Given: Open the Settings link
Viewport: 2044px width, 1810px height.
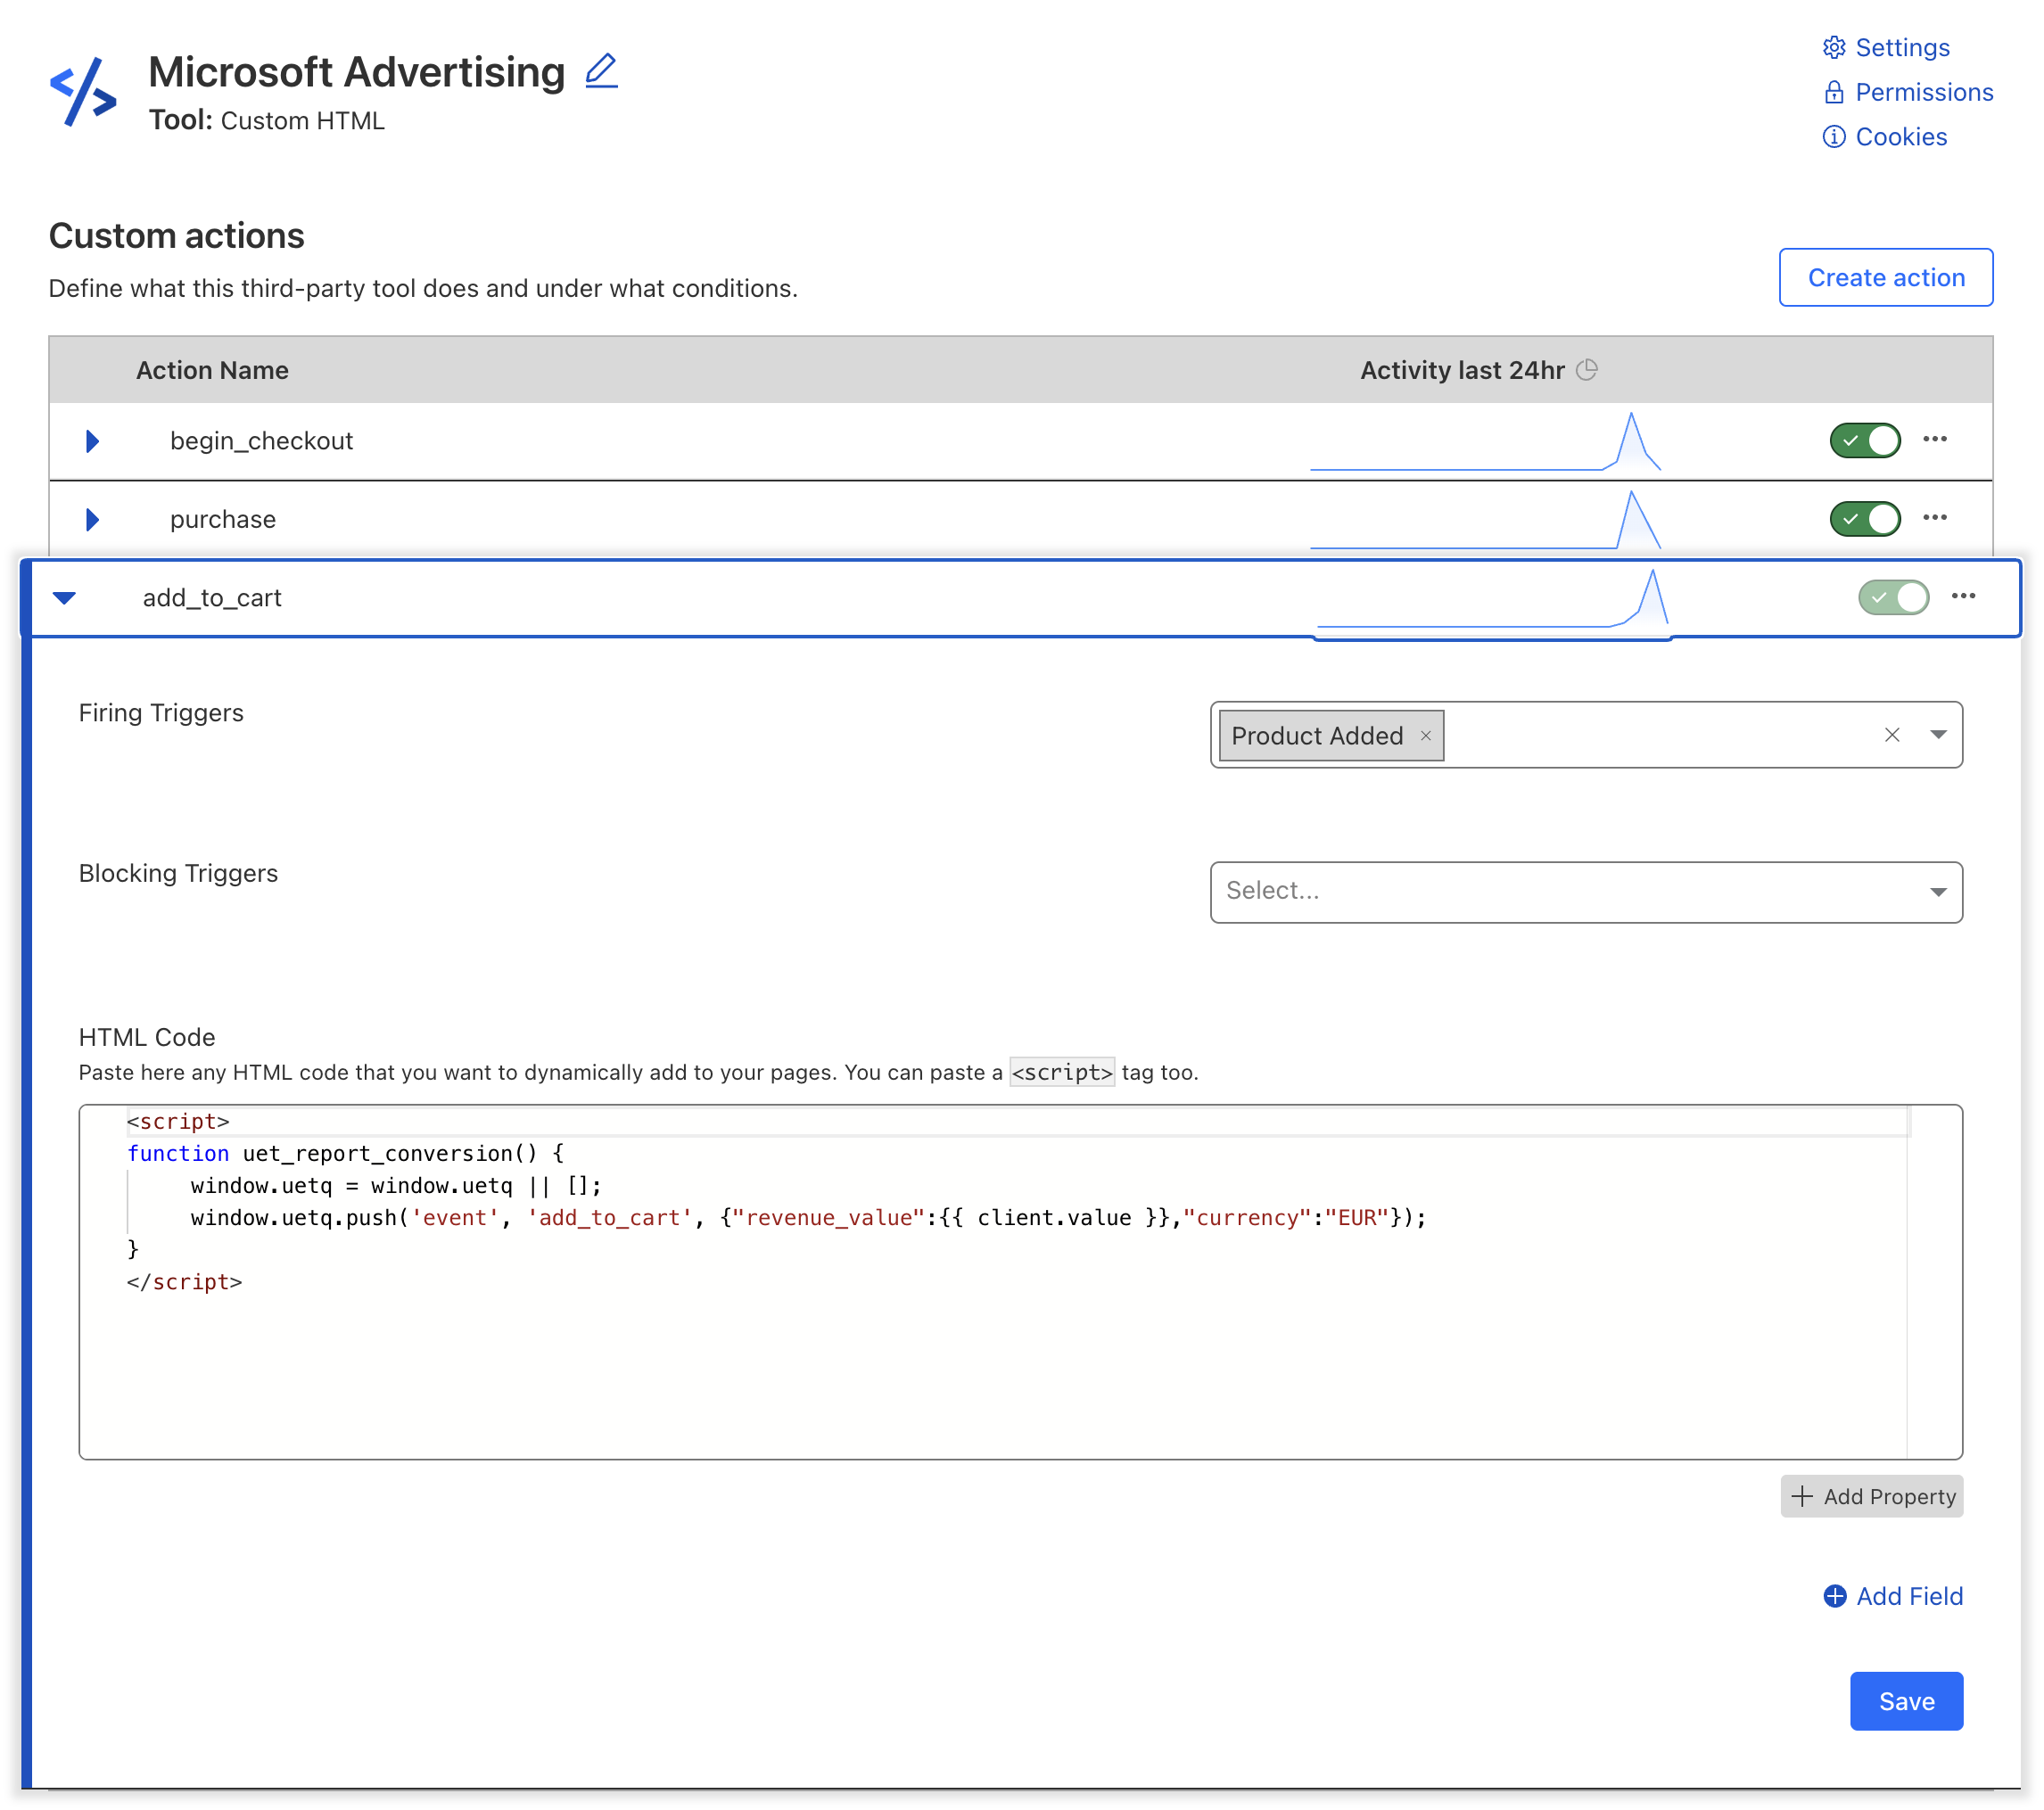Looking at the screenshot, I should point(1886,47).
